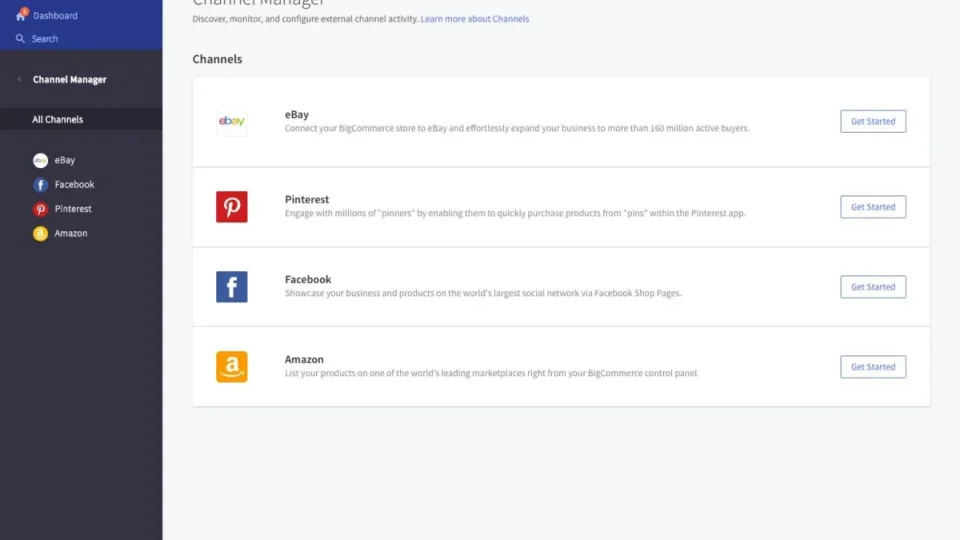
Task: Click the Dashboard home icon
Action: [x=20, y=16]
